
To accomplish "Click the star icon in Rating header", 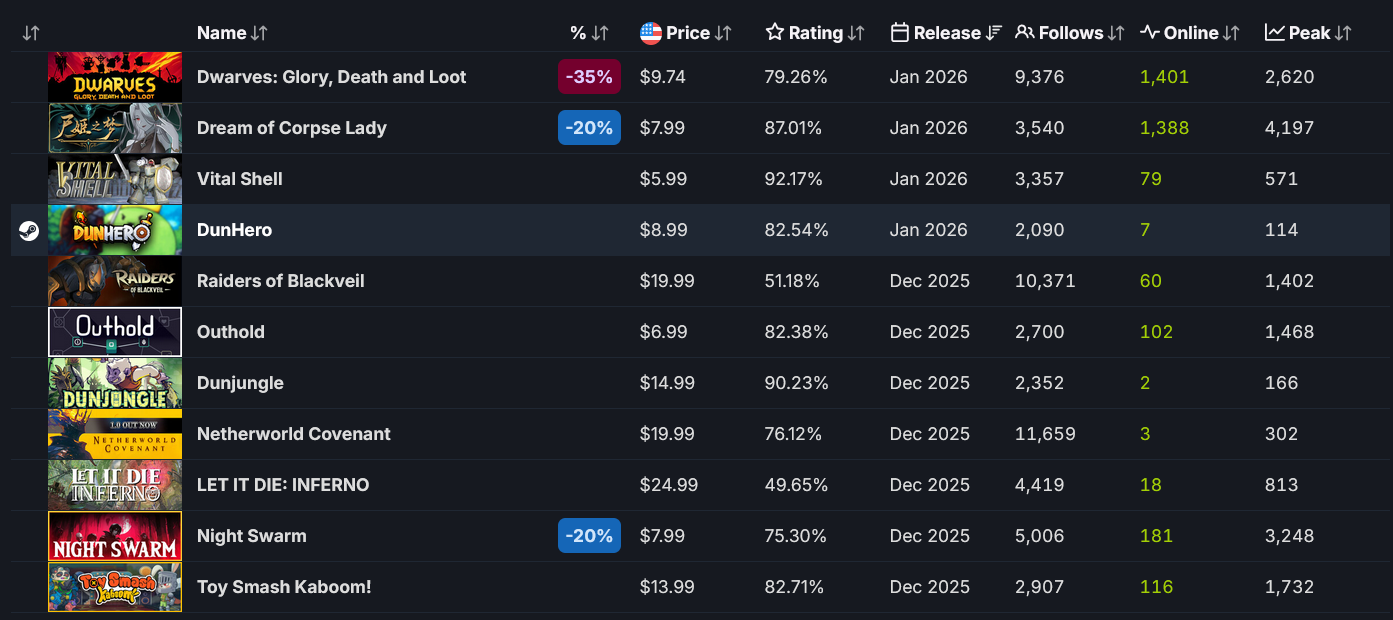I will (775, 33).
